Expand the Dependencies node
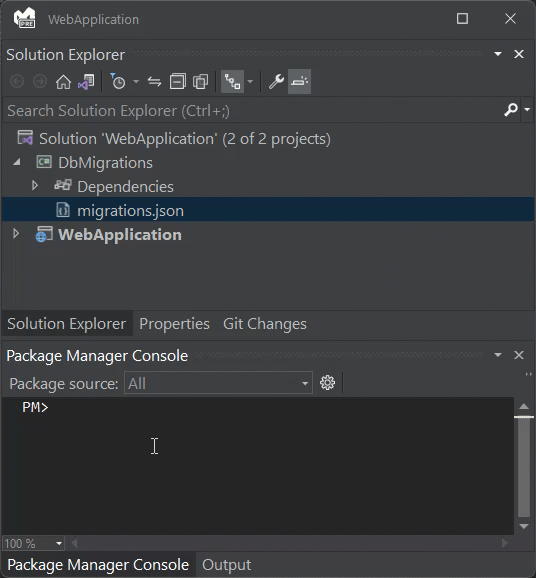The image size is (536, 578). [35, 186]
